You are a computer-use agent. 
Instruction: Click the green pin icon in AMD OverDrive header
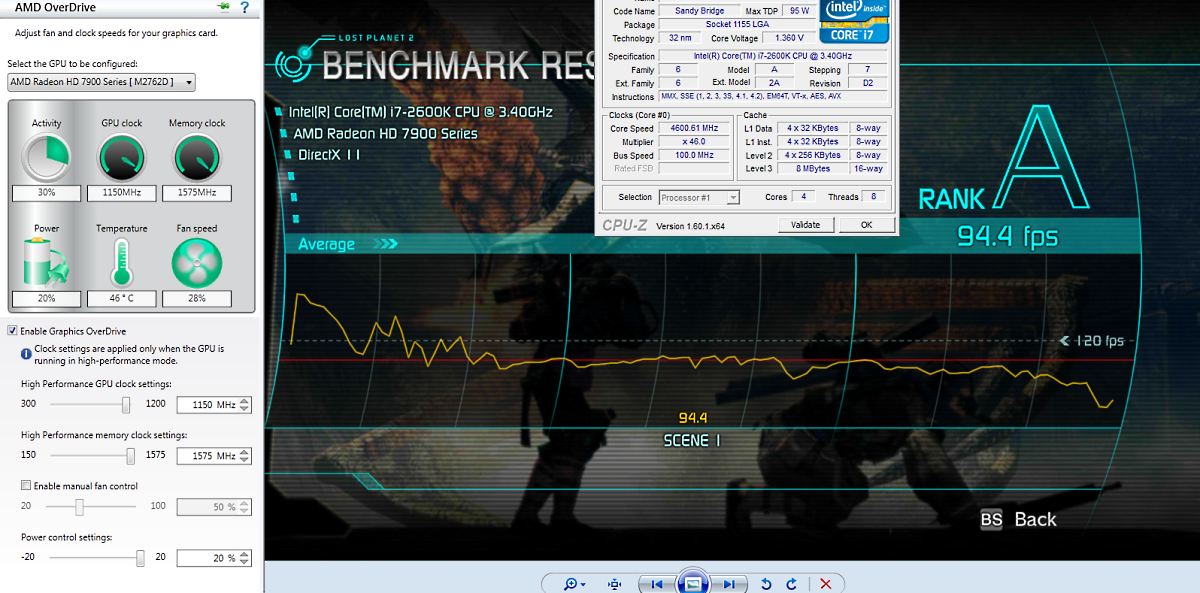(x=222, y=8)
